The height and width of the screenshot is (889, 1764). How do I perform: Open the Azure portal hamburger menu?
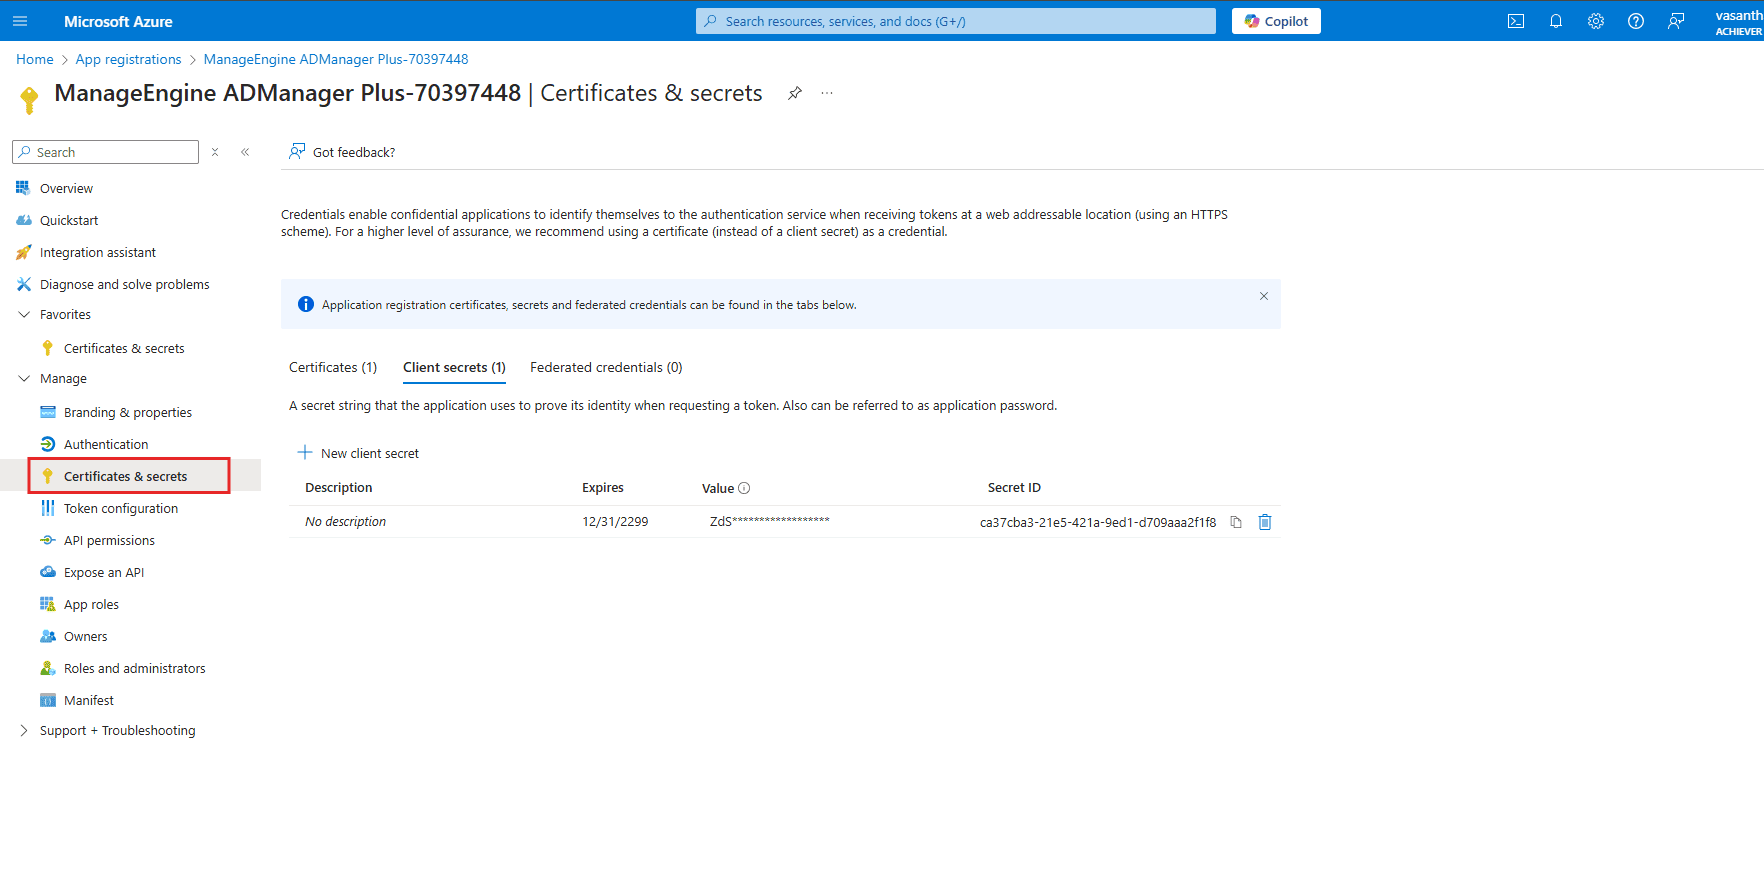click(20, 21)
